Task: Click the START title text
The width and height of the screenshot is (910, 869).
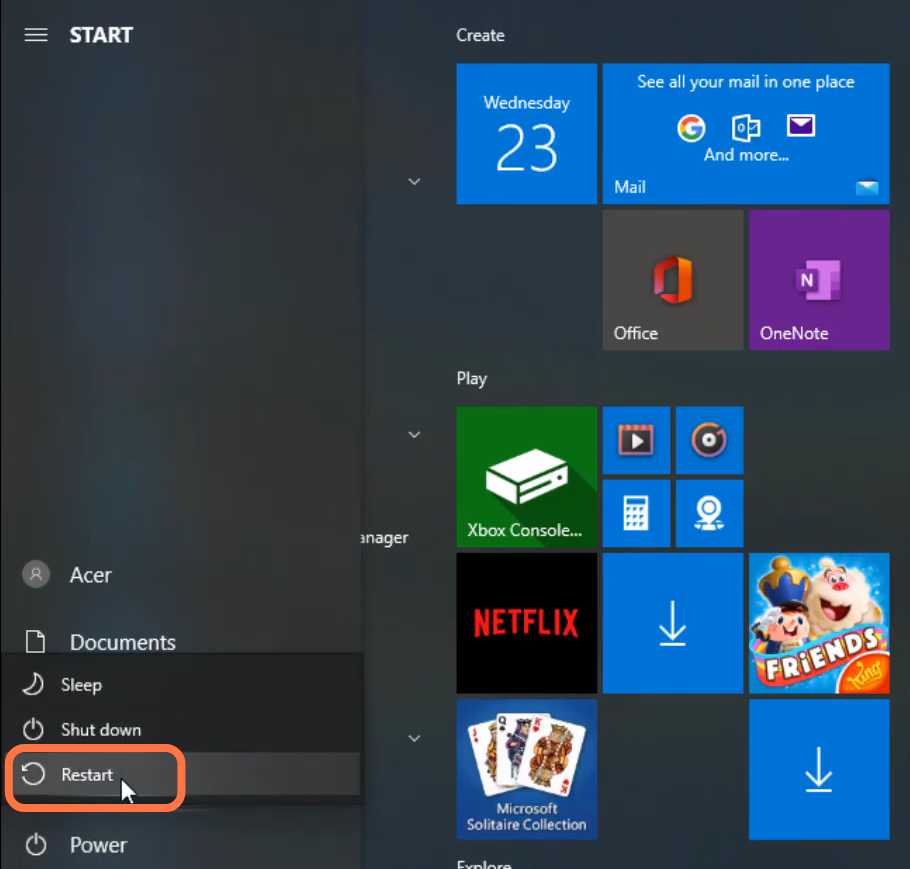Action: pos(101,35)
